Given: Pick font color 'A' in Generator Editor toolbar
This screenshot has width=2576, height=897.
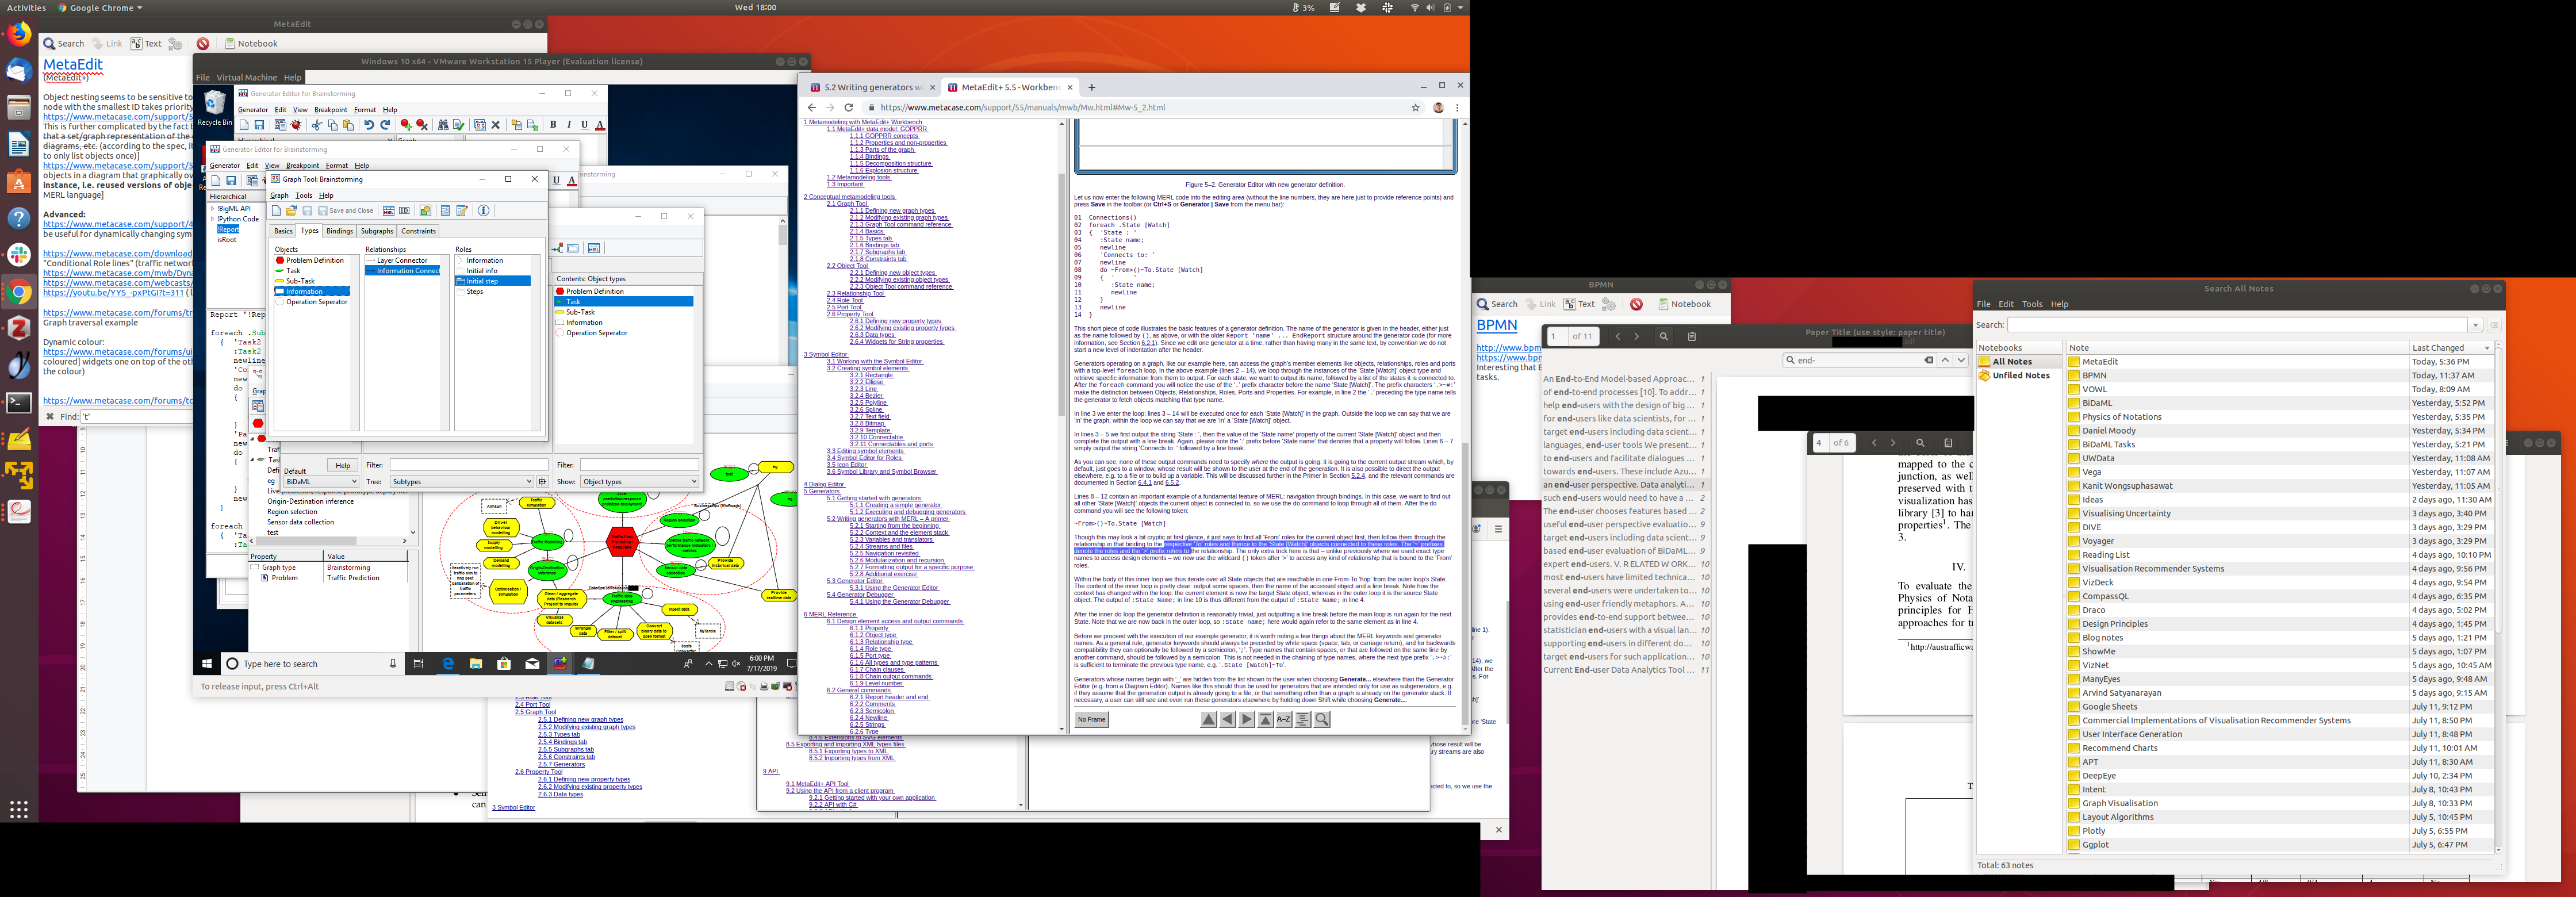Looking at the screenshot, I should 600,125.
